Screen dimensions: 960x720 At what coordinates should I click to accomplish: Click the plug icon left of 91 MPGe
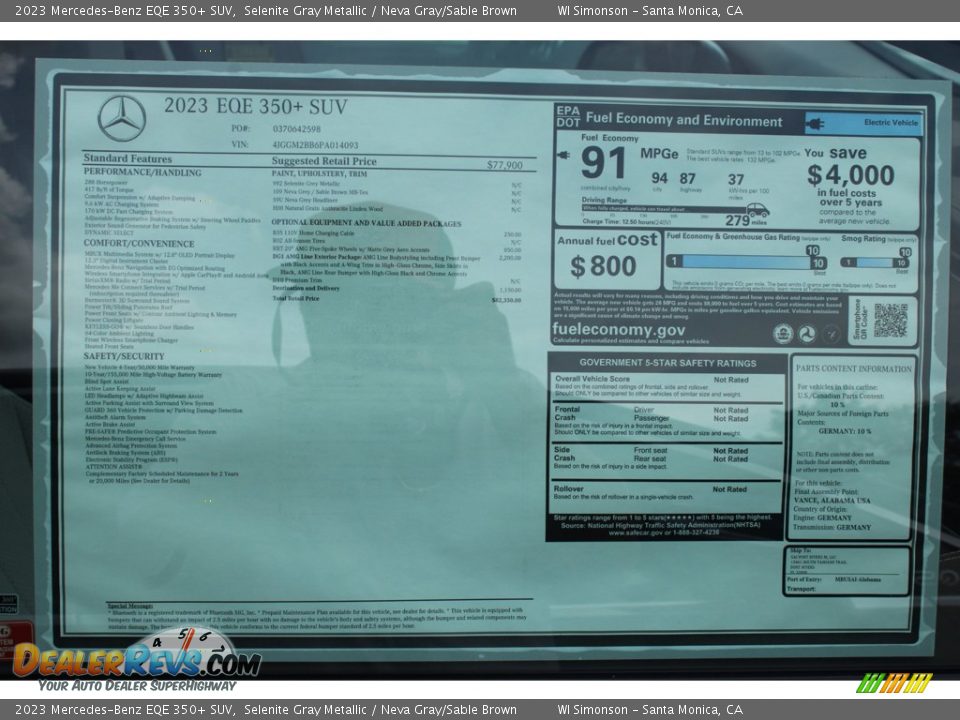564,155
